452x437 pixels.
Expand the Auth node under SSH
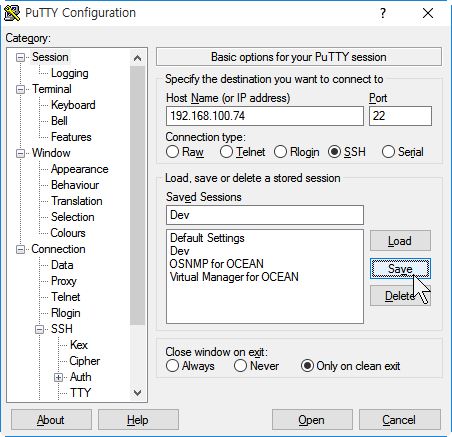pyautogui.click(x=58, y=377)
